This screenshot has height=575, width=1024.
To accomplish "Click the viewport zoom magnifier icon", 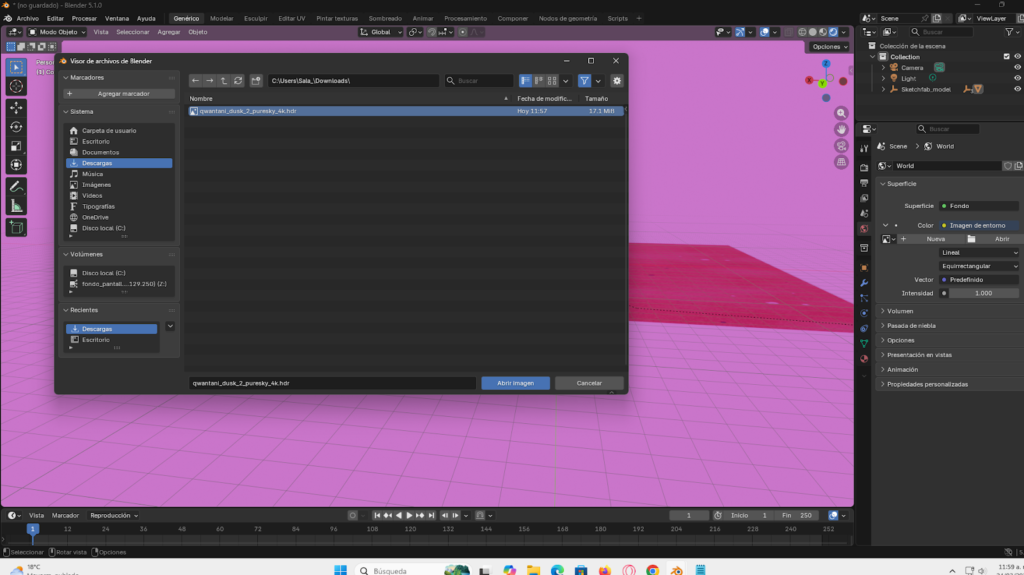I will 841,114.
